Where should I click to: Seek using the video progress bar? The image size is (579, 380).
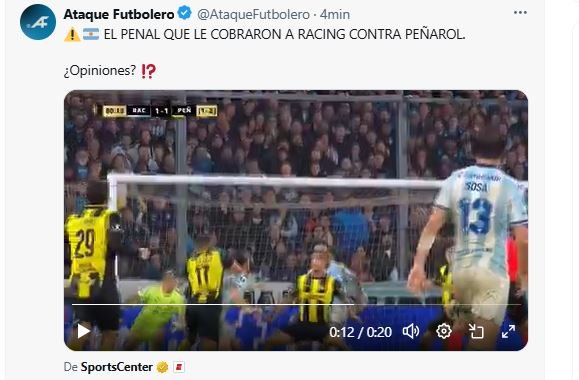(x=296, y=305)
